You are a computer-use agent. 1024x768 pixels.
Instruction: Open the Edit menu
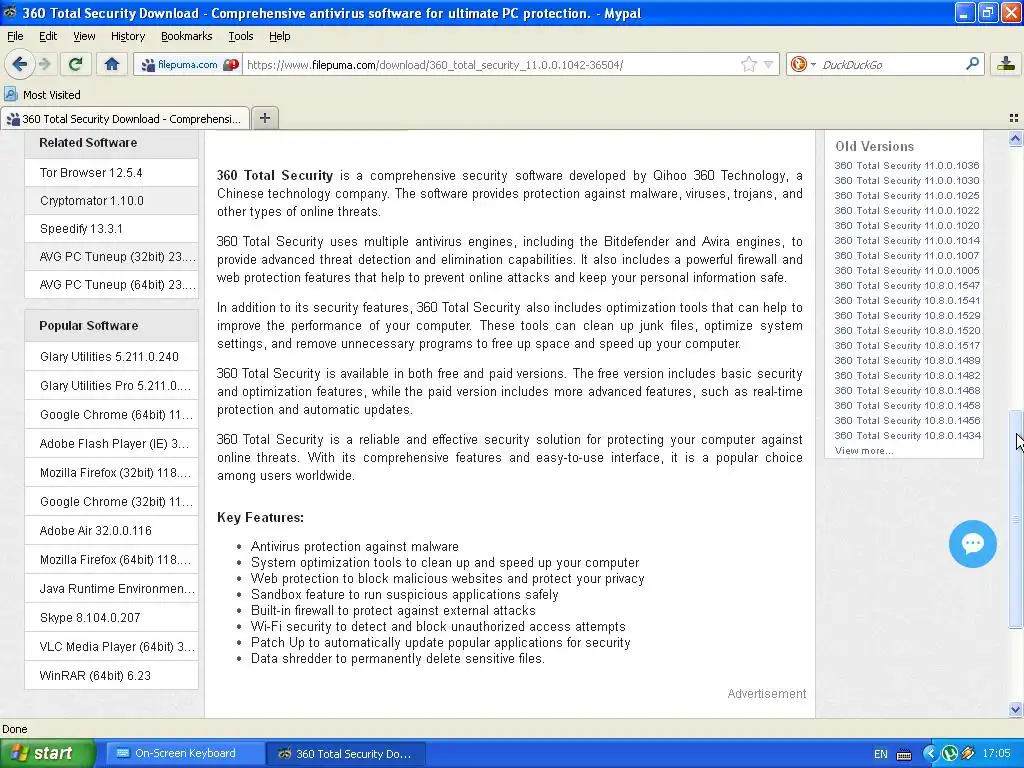48,36
